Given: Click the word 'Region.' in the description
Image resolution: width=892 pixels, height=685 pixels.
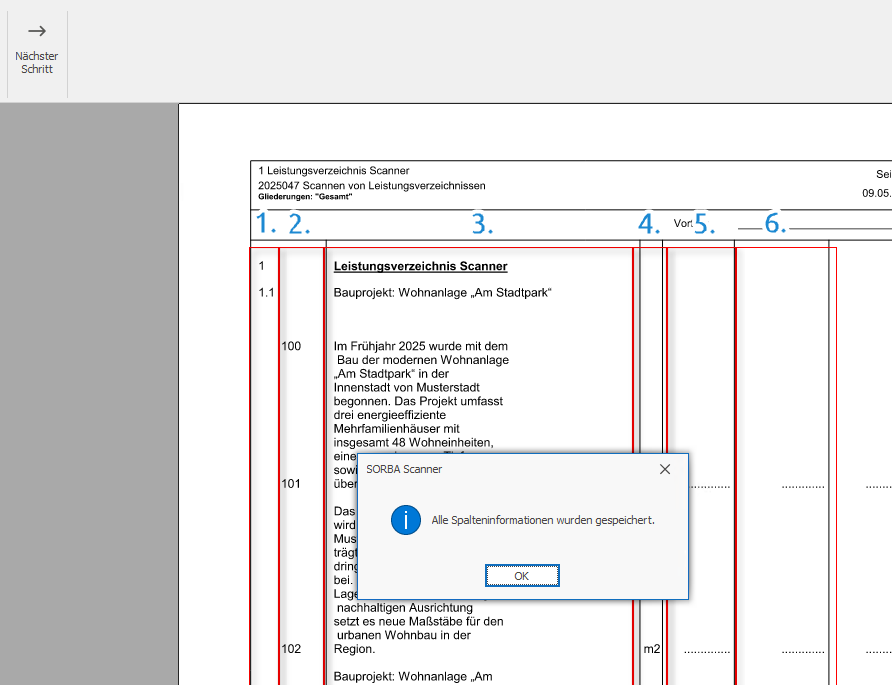Looking at the screenshot, I should pyautogui.click(x=354, y=649).
